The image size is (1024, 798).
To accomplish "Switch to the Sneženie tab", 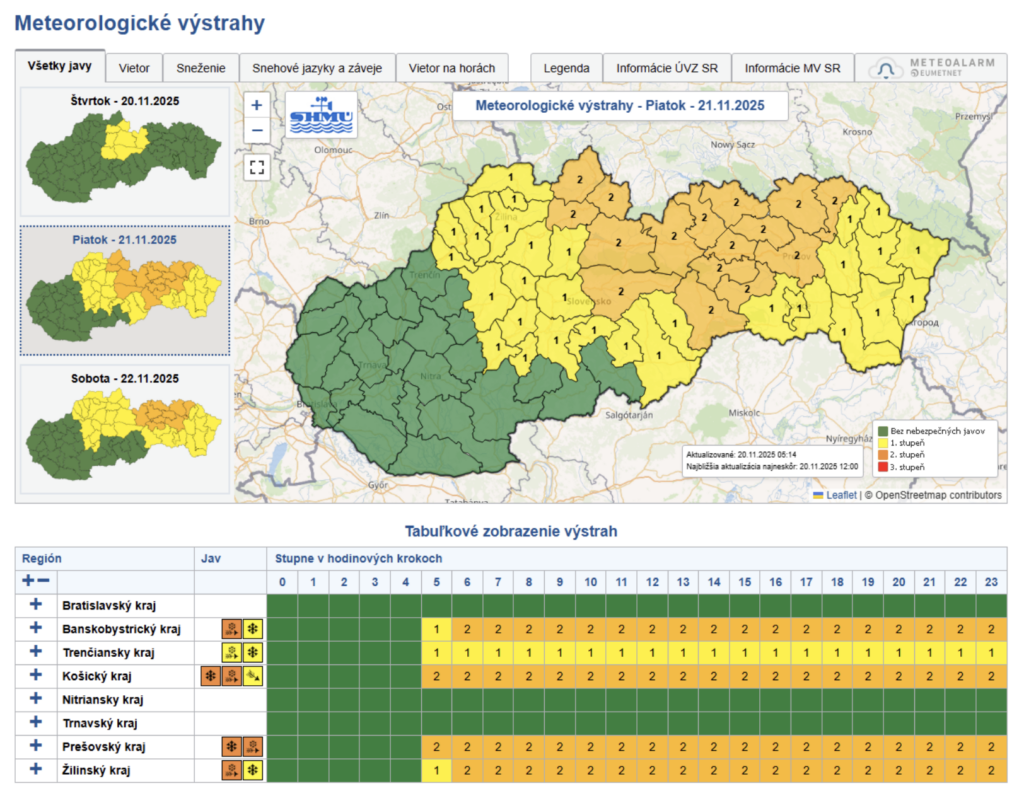I will 201,68.
